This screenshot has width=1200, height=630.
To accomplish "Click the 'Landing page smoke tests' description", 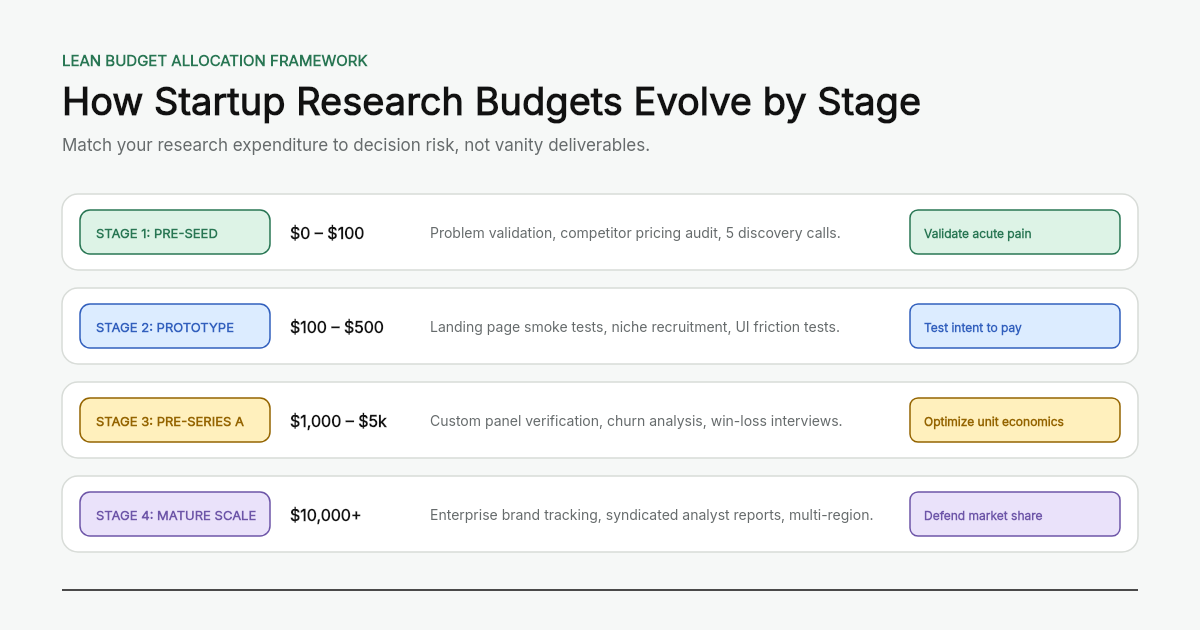I will pos(635,327).
